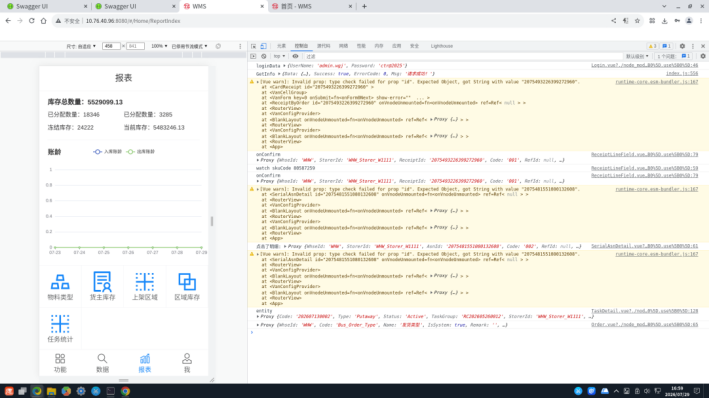The image size is (709, 399).
Task: Open device toolbar more options menu
Action: pyautogui.click(x=240, y=46)
